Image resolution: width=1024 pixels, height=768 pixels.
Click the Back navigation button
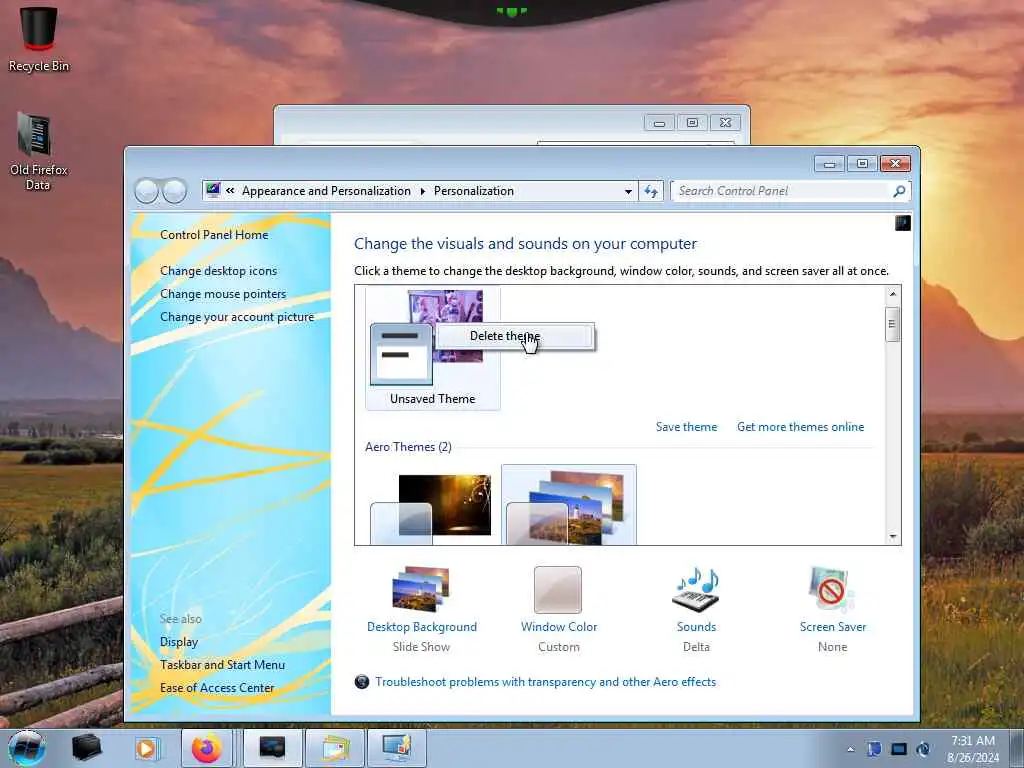[x=146, y=191]
